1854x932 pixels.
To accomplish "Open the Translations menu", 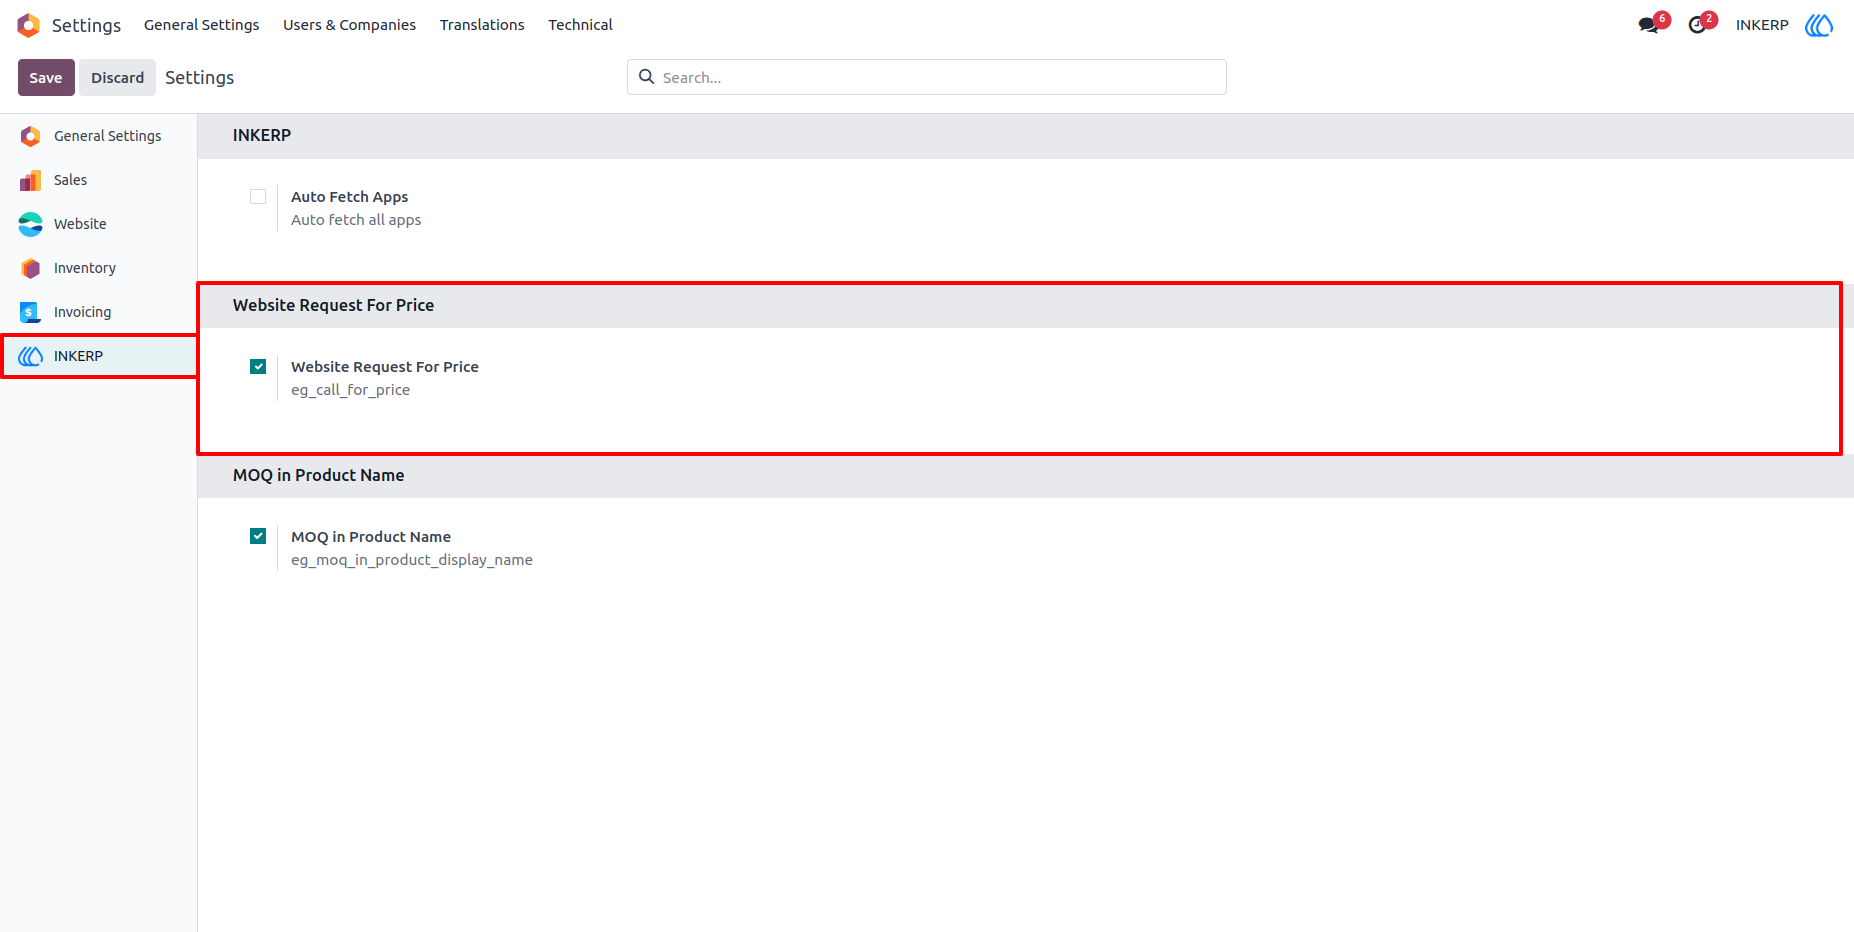I will coord(482,25).
